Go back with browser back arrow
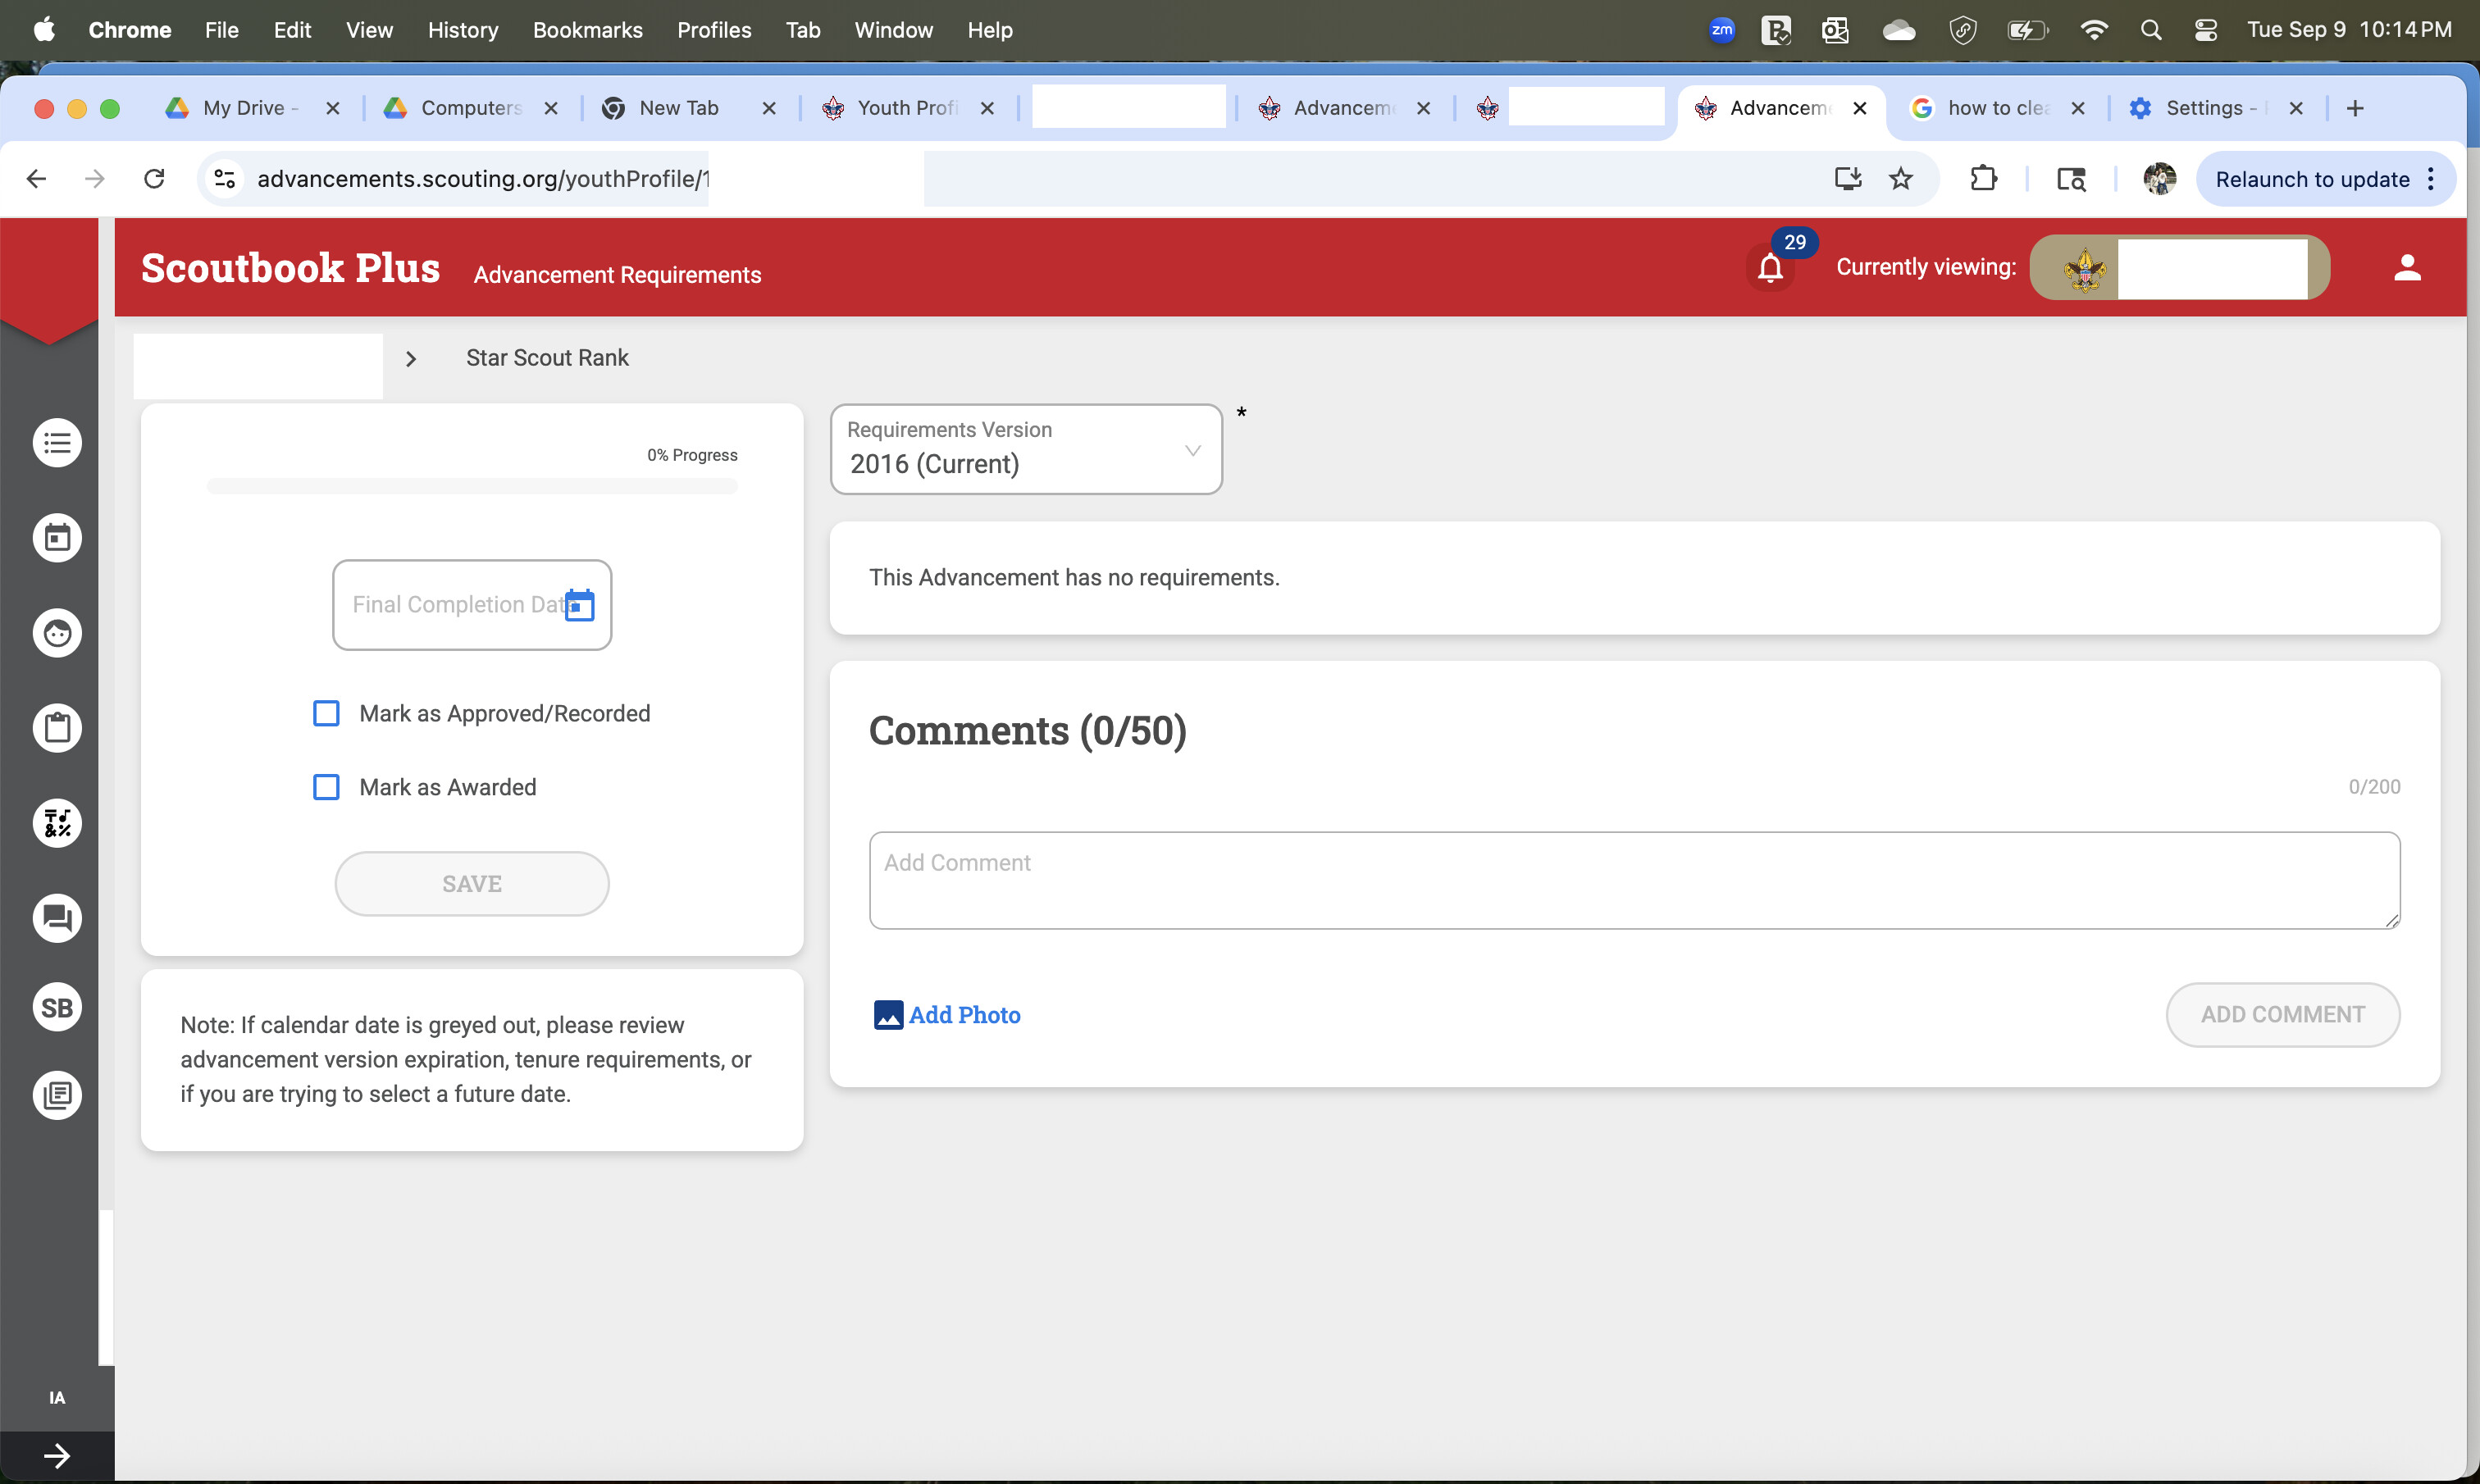The width and height of the screenshot is (2480, 1484). pyautogui.click(x=37, y=179)
